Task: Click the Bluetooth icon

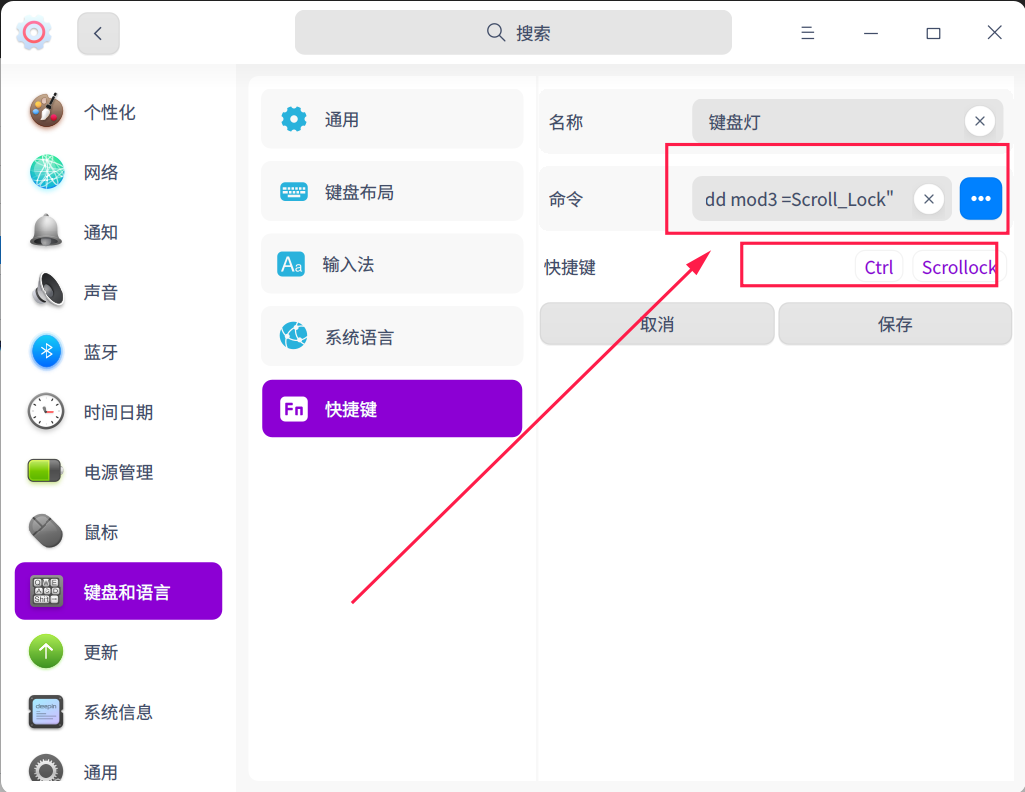Action: [46, 352]
